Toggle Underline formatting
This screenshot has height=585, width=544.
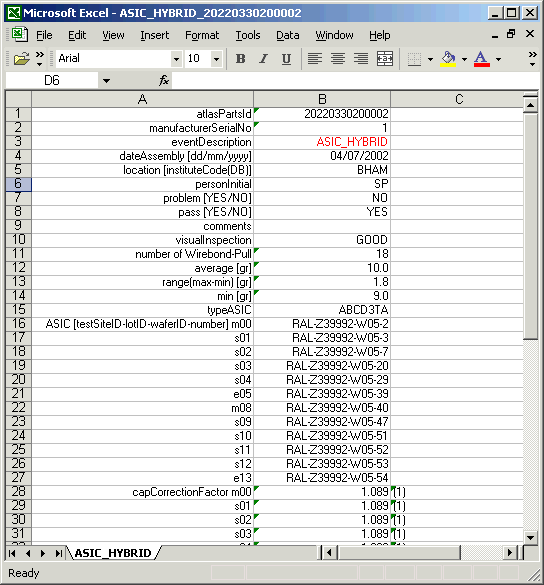286,59
